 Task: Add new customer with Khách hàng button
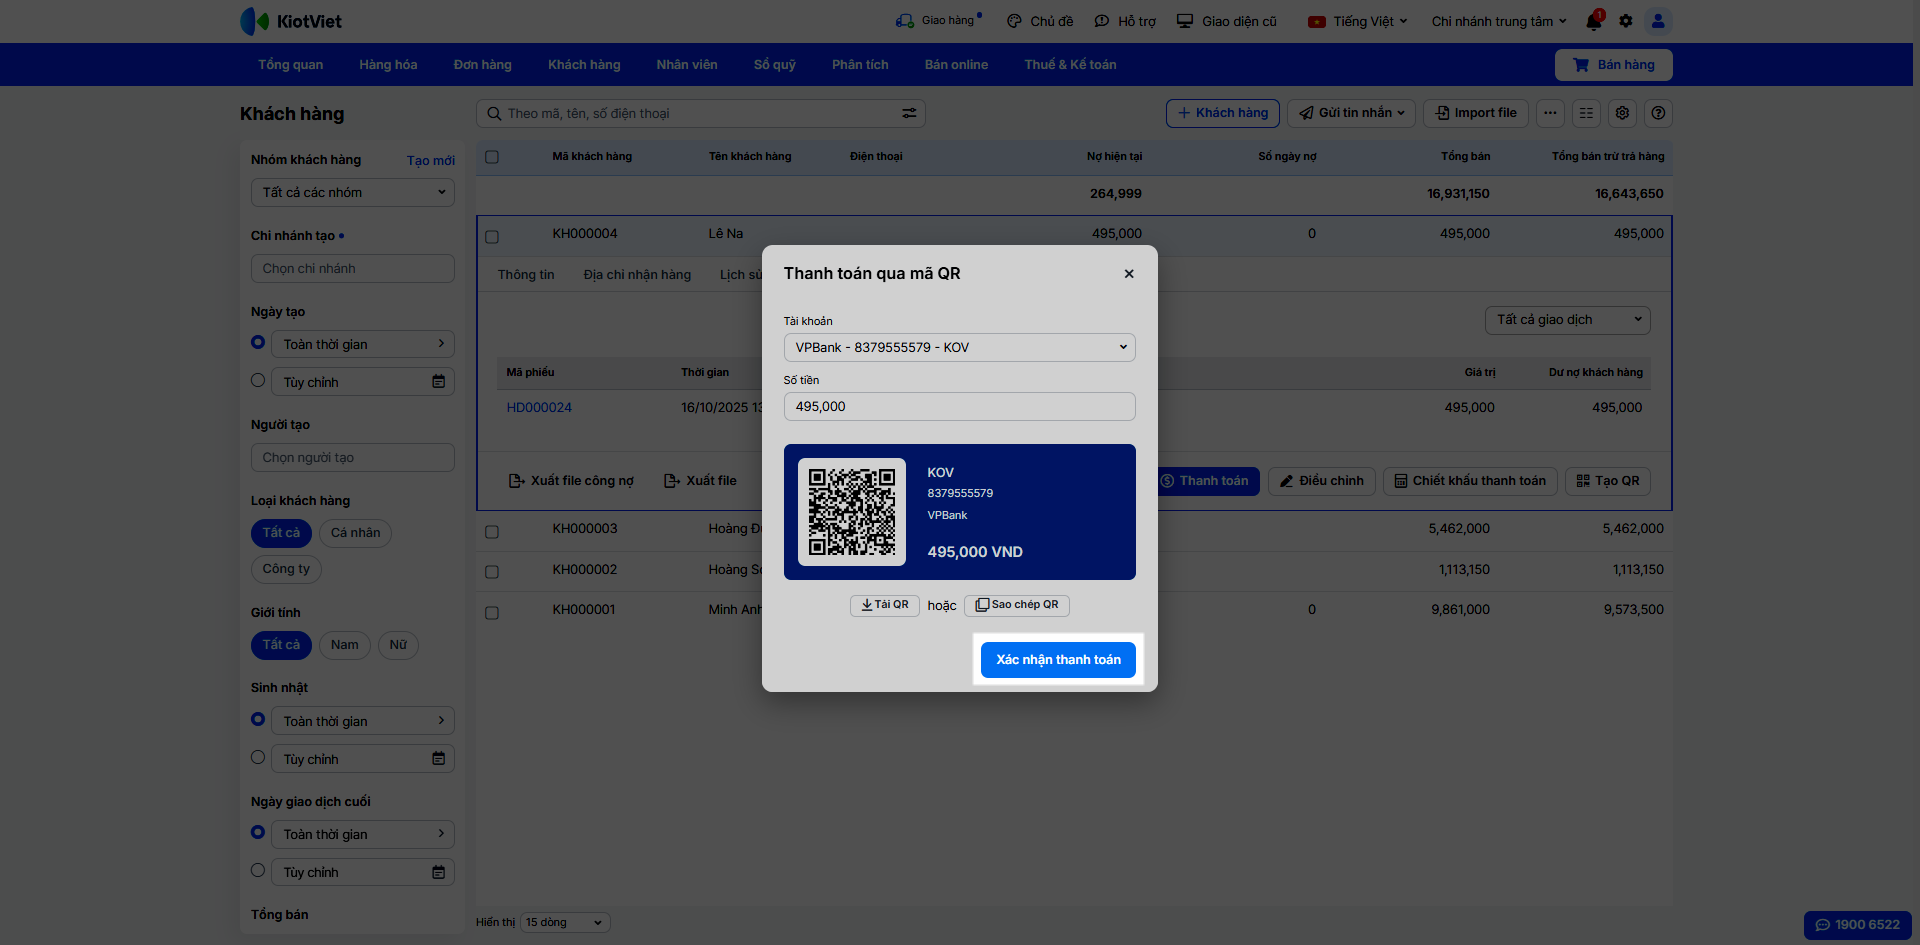coord(1223,113)
